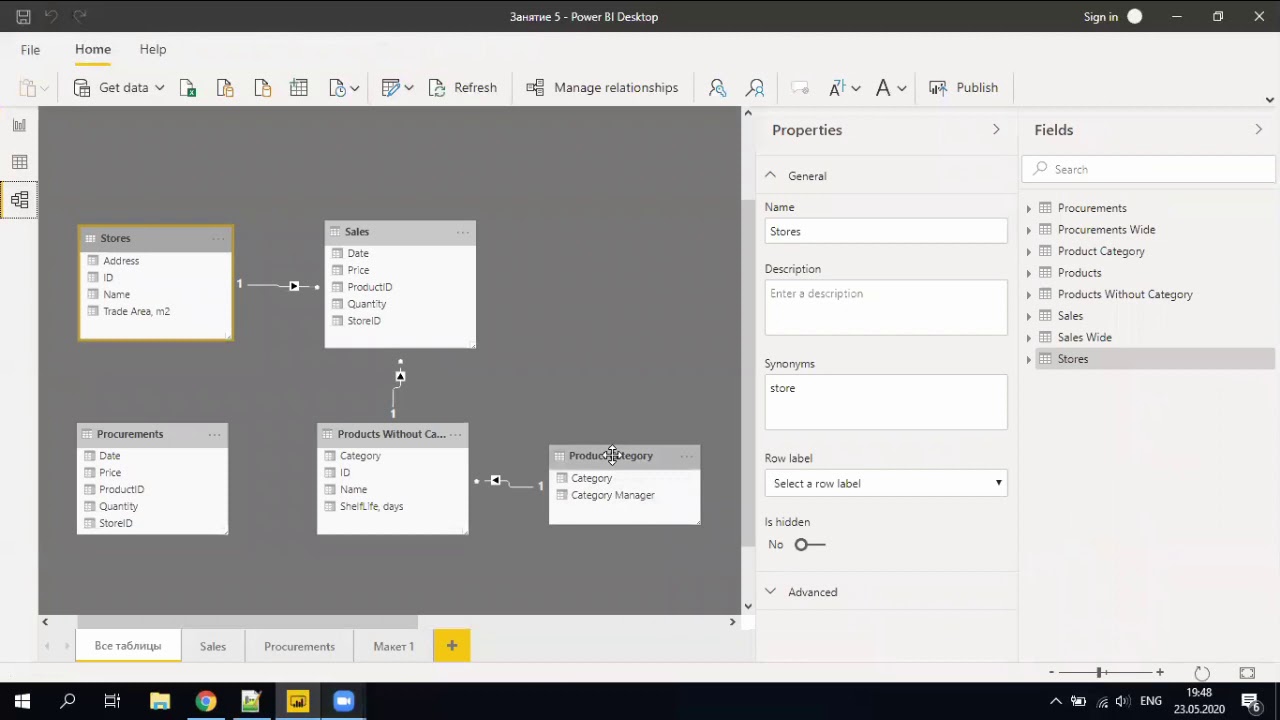Collapse the Fields pane

pyautogui.click(x=1258, y=130)
